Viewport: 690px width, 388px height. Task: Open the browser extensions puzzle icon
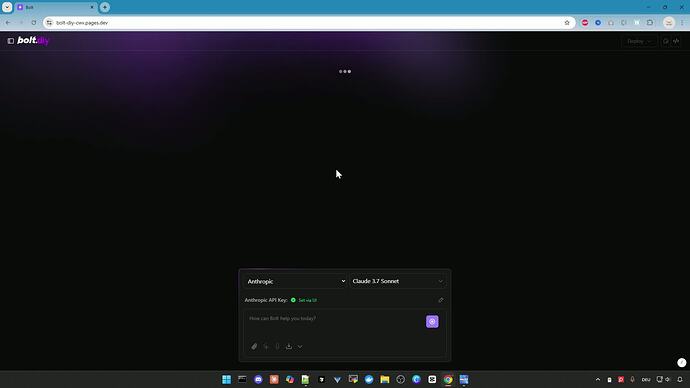pos(650,23)
